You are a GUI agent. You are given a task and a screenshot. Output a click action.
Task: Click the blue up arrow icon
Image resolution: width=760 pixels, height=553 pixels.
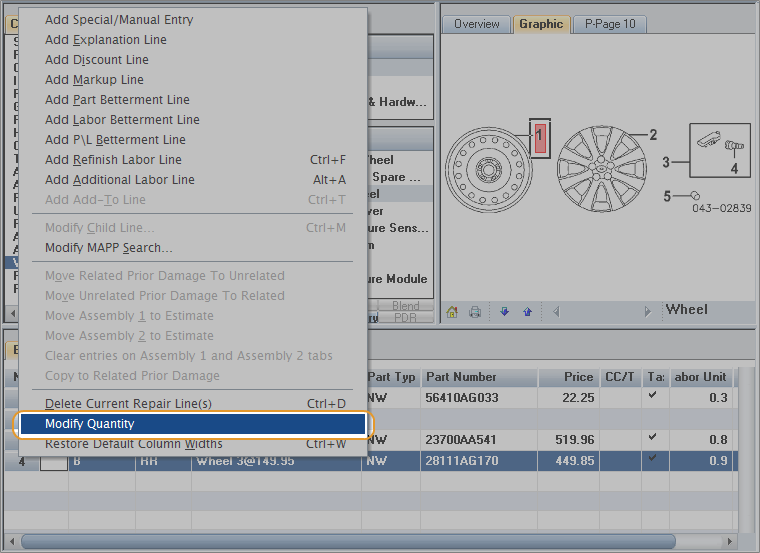[527, 312]
